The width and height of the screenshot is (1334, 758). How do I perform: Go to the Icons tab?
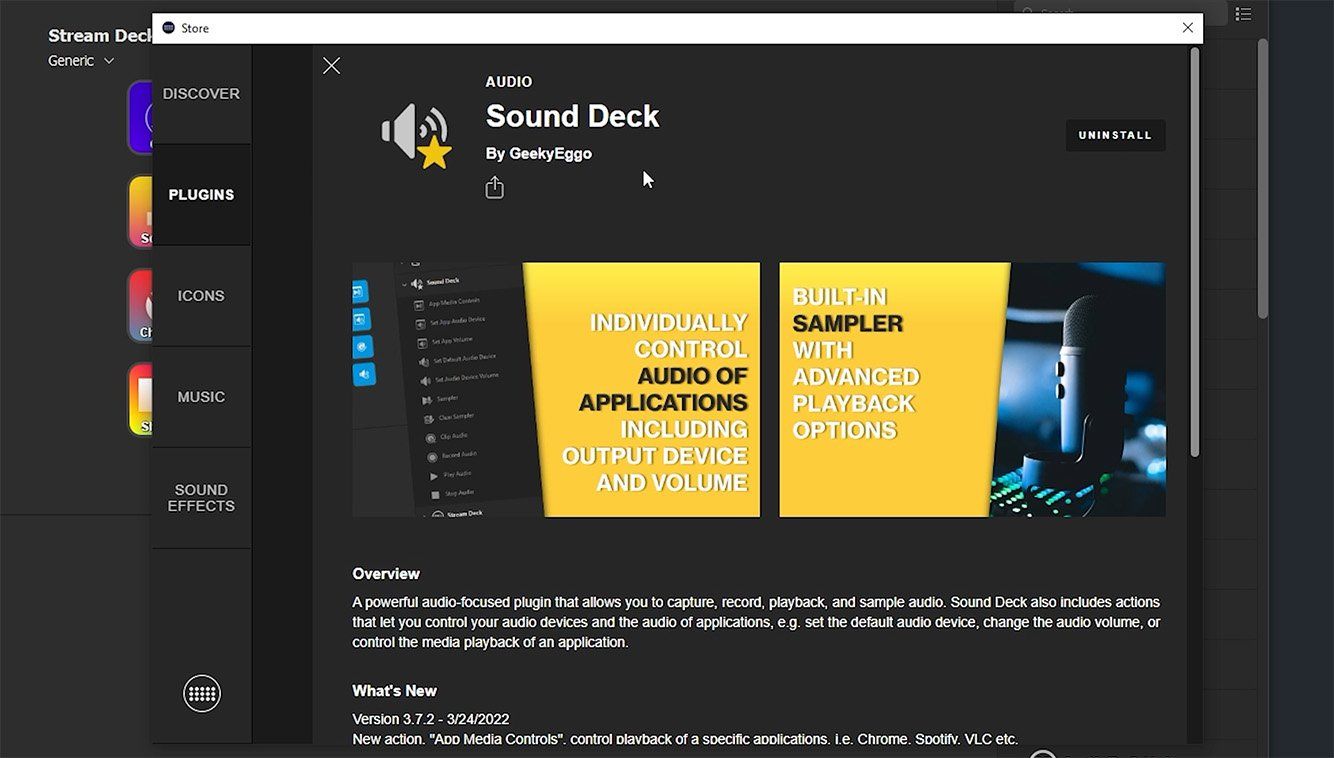pyautogui.click(x=201, y=296)
